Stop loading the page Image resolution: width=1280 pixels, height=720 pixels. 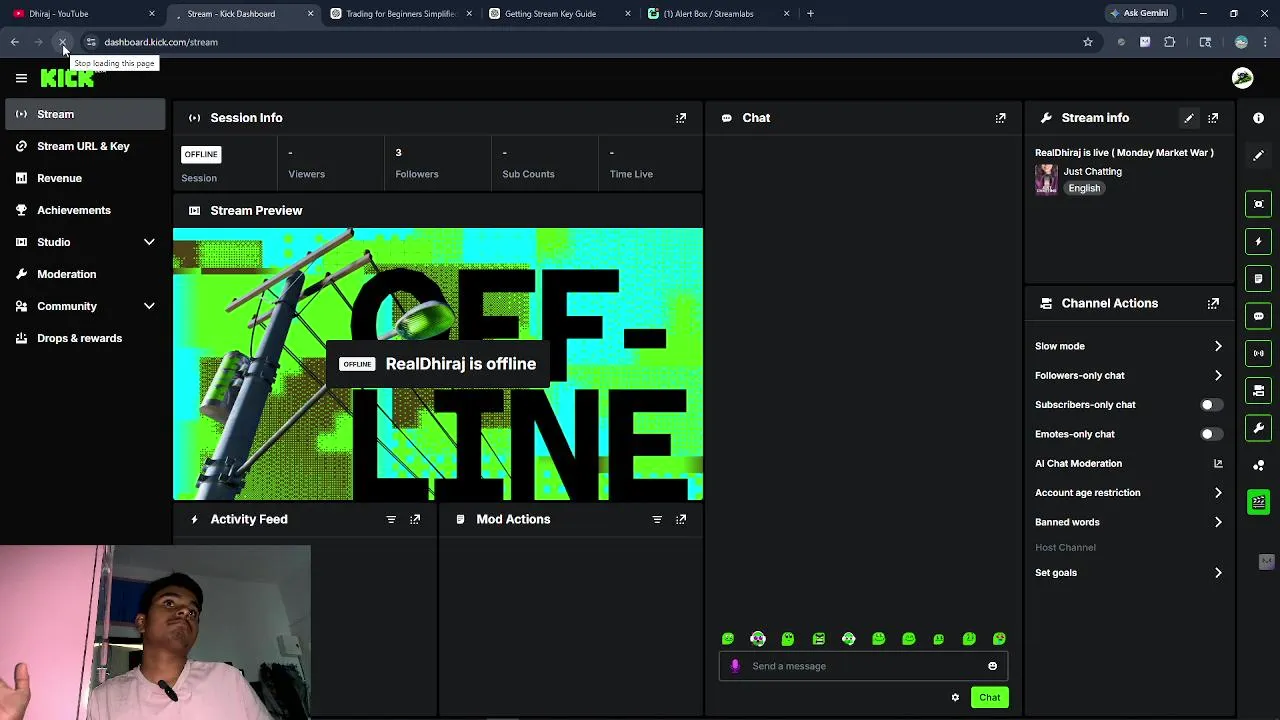click(x=62, y=42)
